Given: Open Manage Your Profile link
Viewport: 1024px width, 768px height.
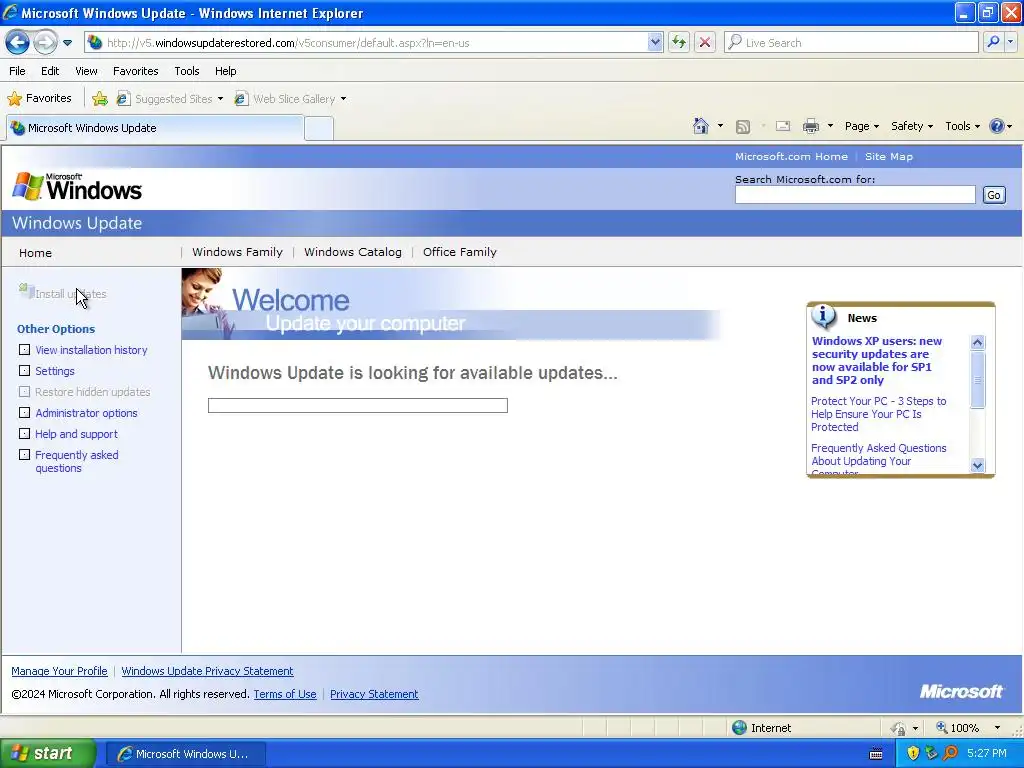Looking at the screenshot, I should tap(59, 671).
